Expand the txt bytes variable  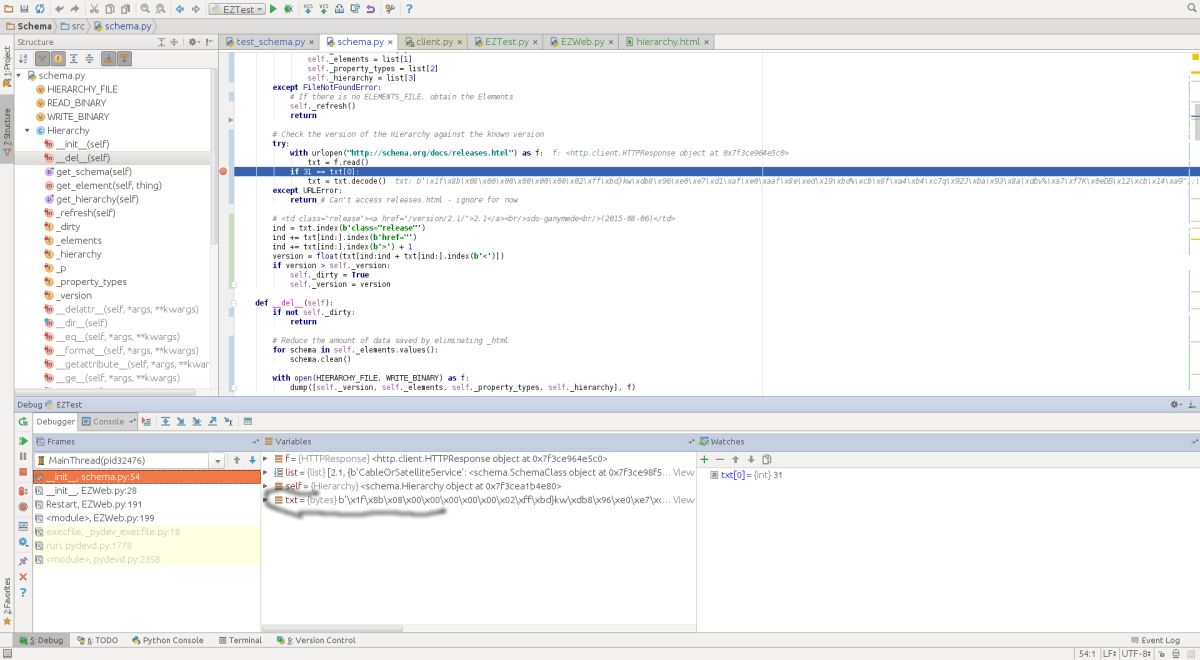(x=266, y=499)
